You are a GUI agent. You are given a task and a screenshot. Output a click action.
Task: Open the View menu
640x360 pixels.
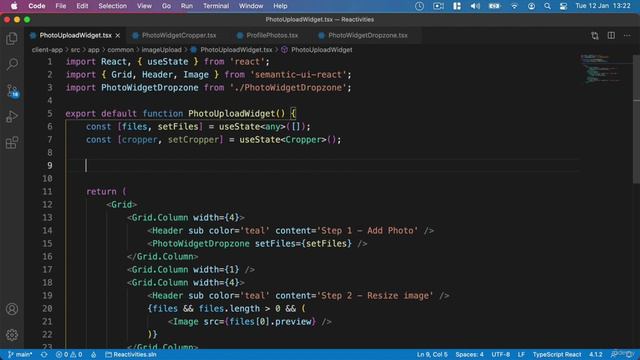click(144, 6)
